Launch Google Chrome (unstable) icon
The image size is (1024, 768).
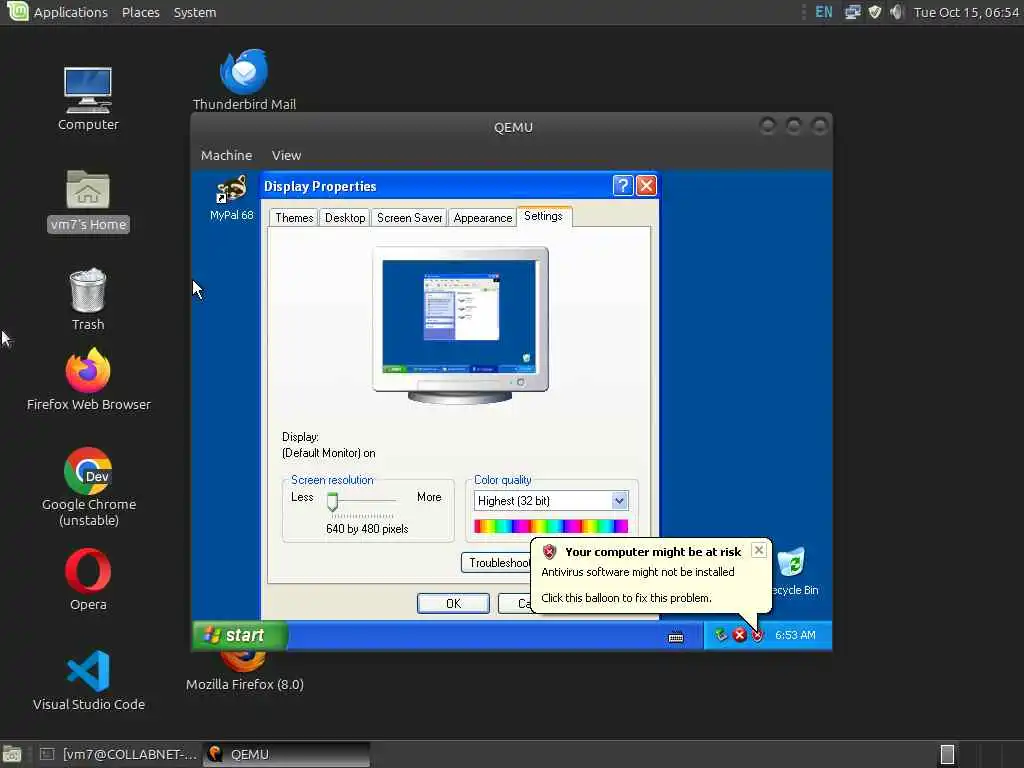point(88,487)
